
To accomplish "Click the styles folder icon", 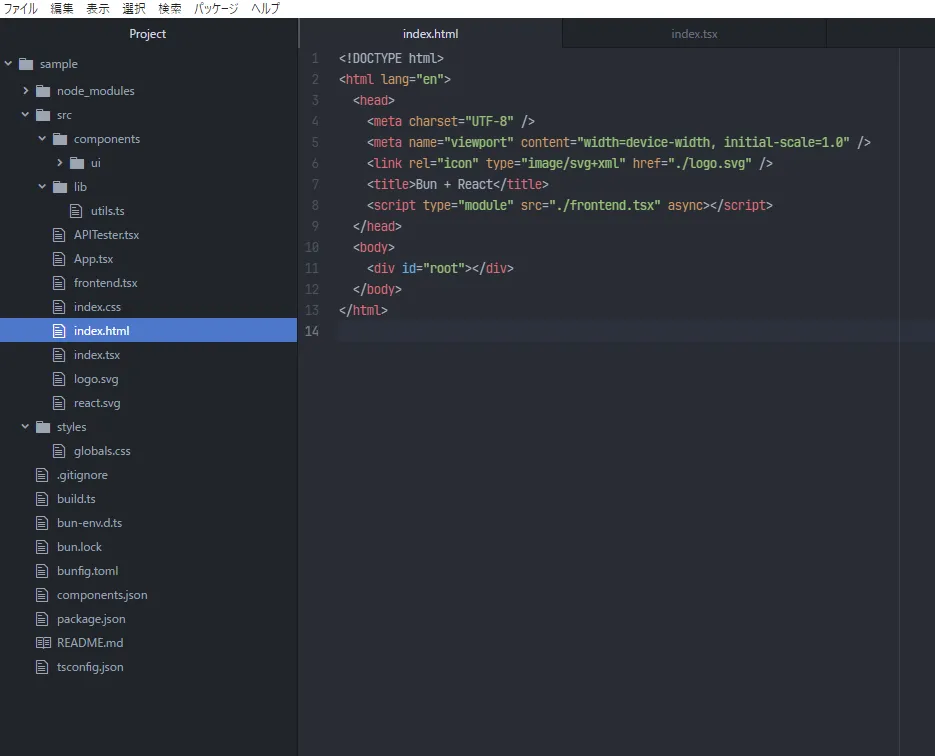I will (x=43, y=427).
